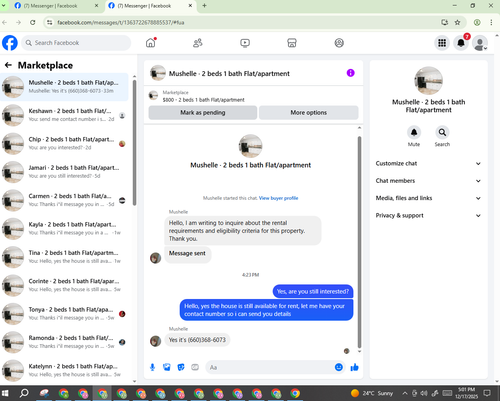Click the Search Facebook input field
Viewport: 500px width, 401px height.
point(76,43)
